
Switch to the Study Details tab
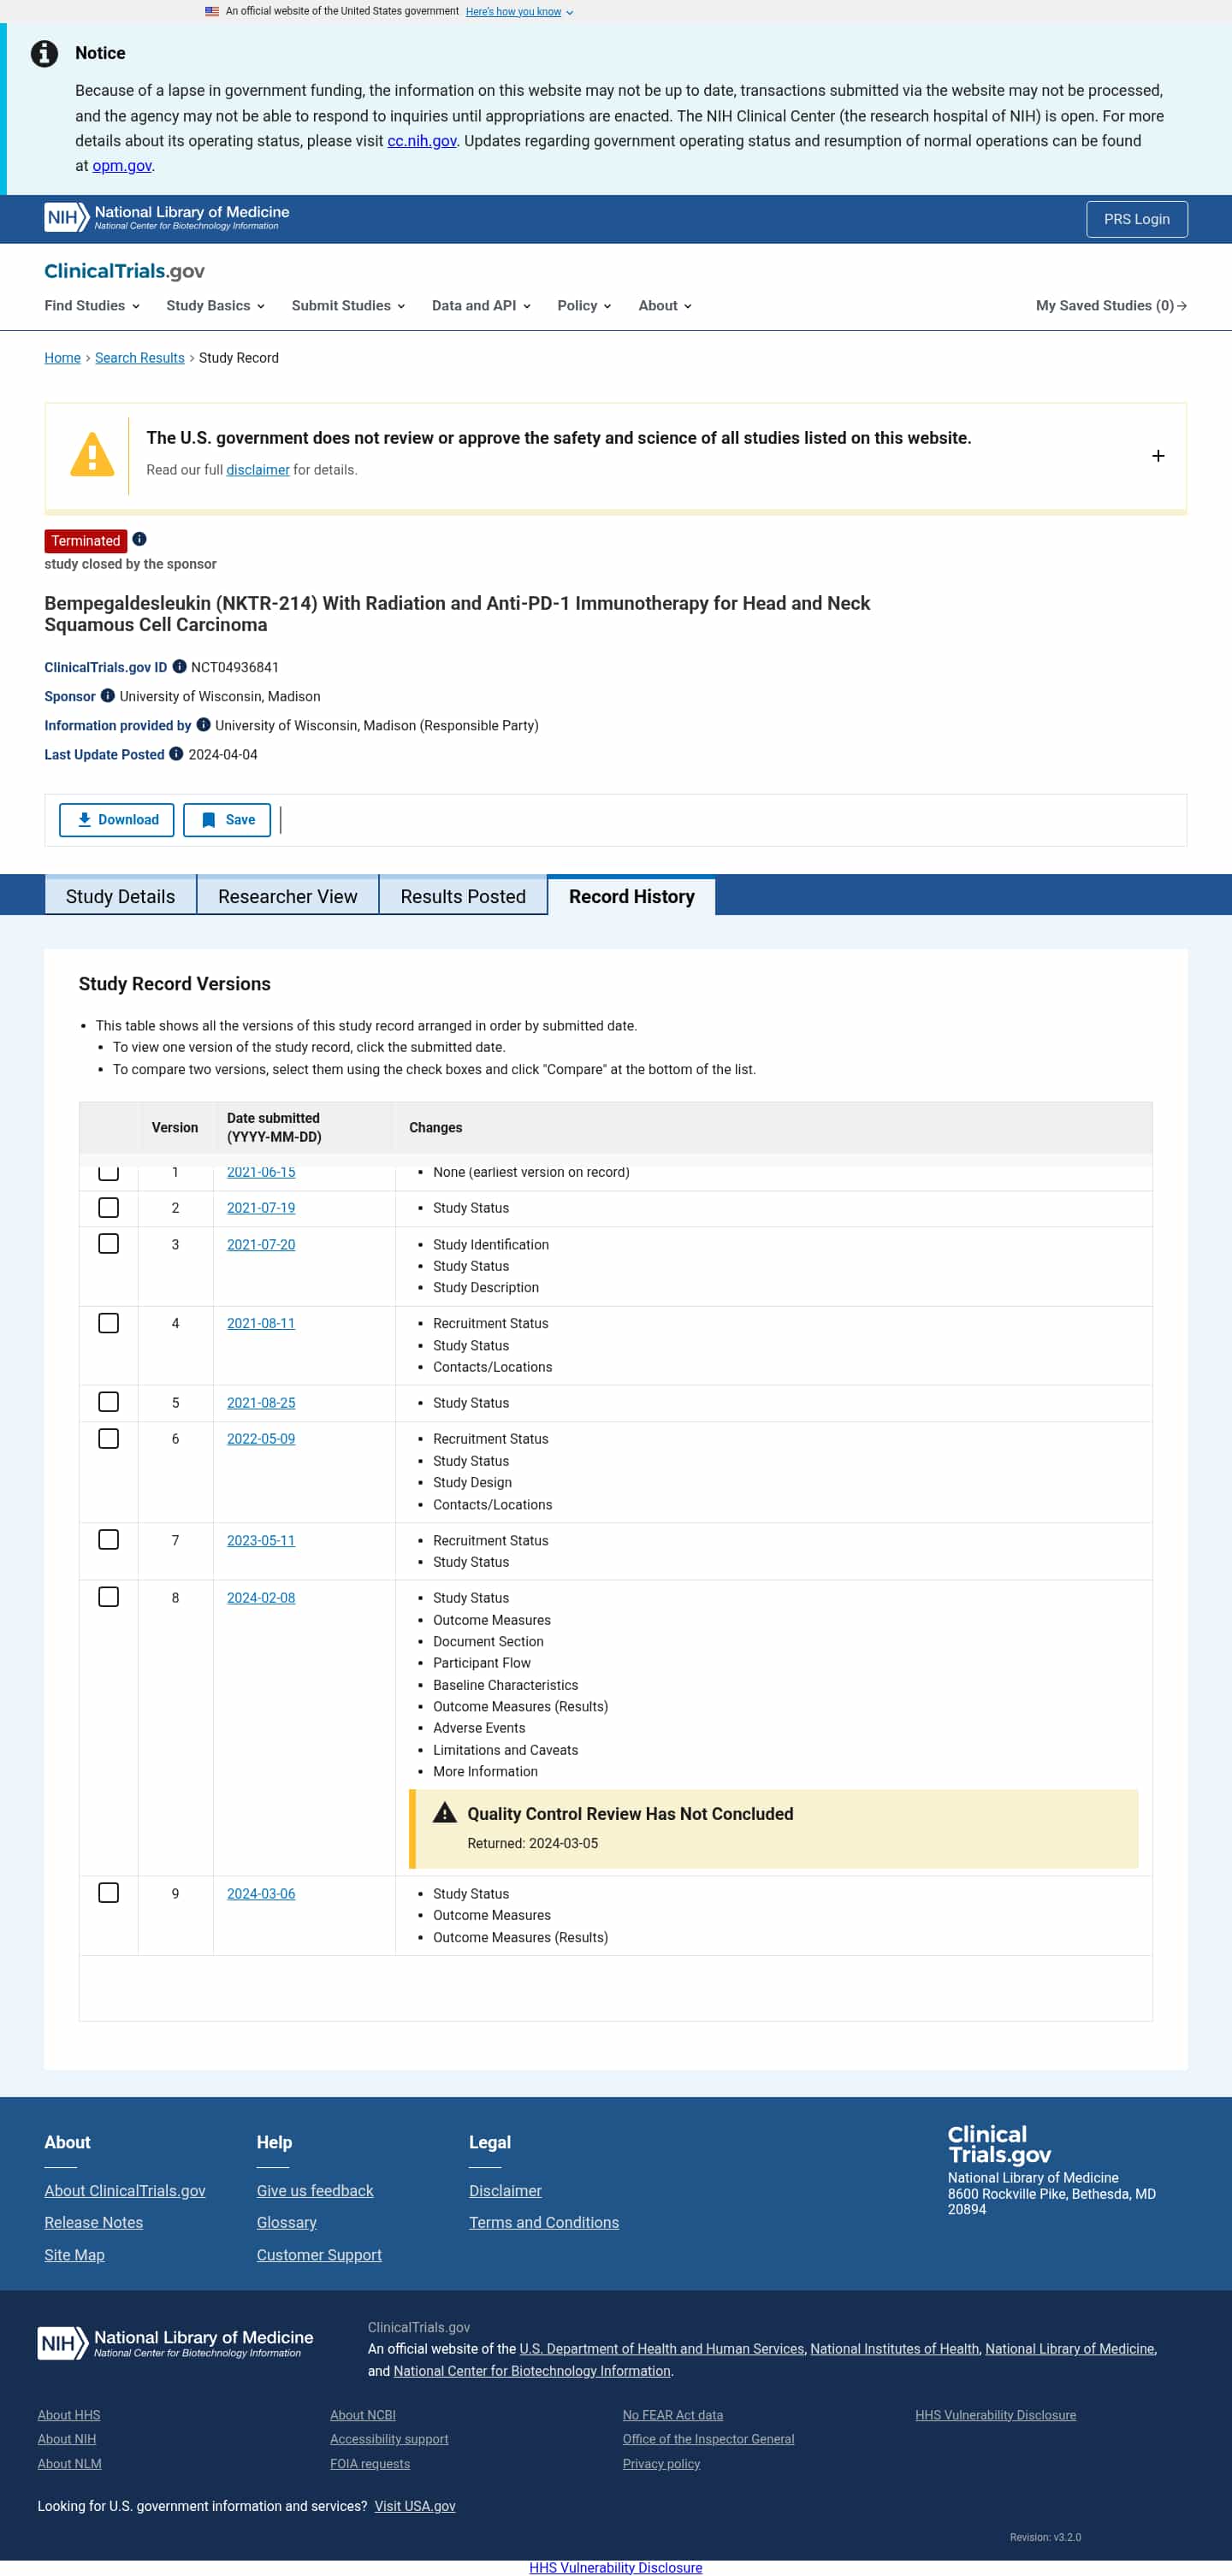coord(120,896)
